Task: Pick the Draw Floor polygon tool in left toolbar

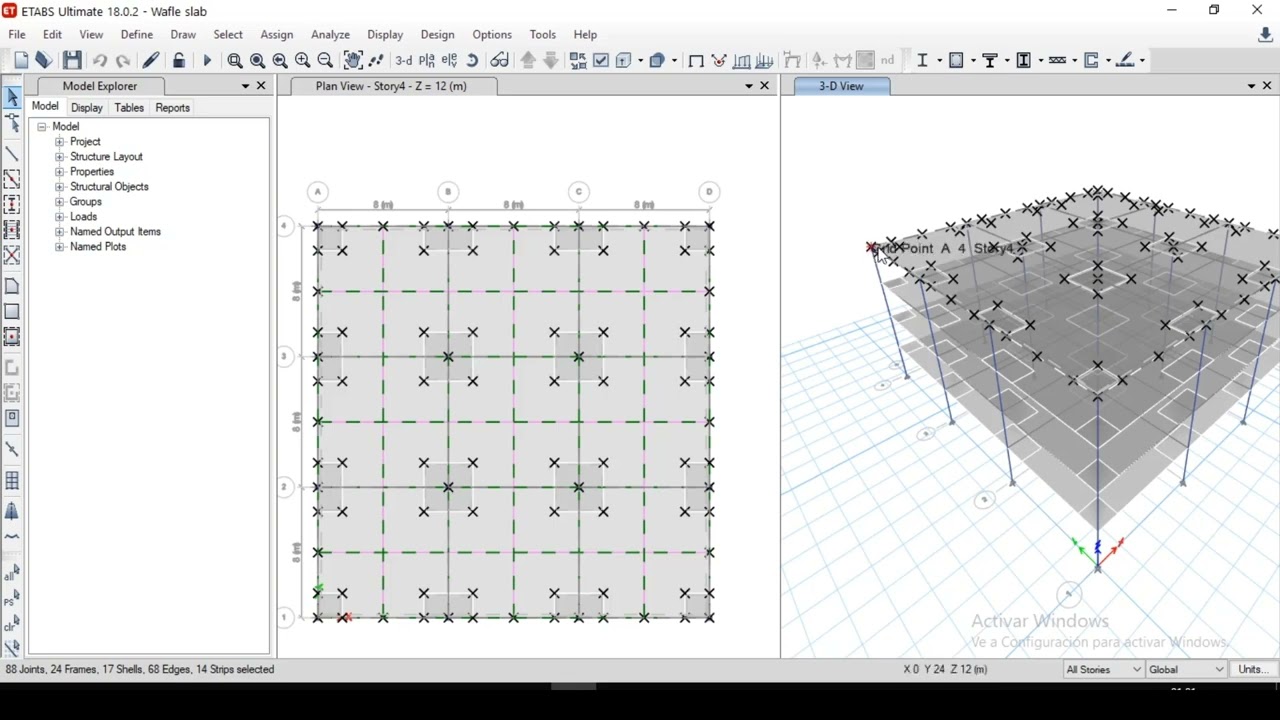Action: pyautogui.click(x=12, y=286)
